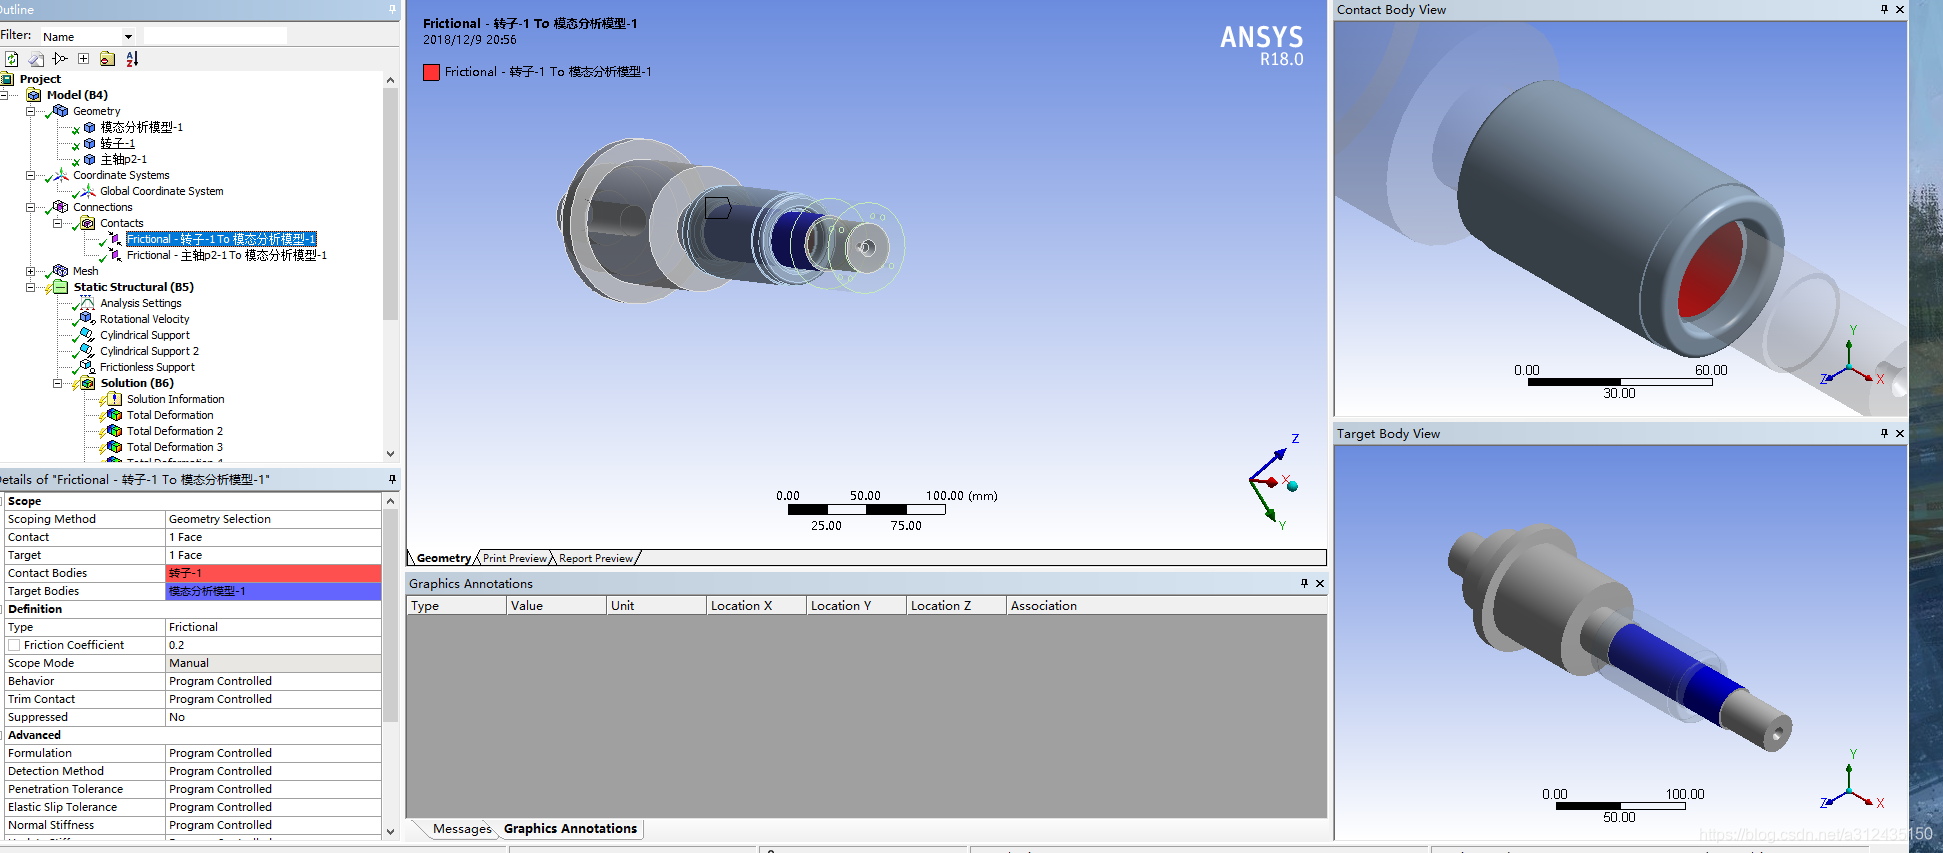Collapse the Coordinate Systems node
1943x853 pixels.
pos(30,175)
